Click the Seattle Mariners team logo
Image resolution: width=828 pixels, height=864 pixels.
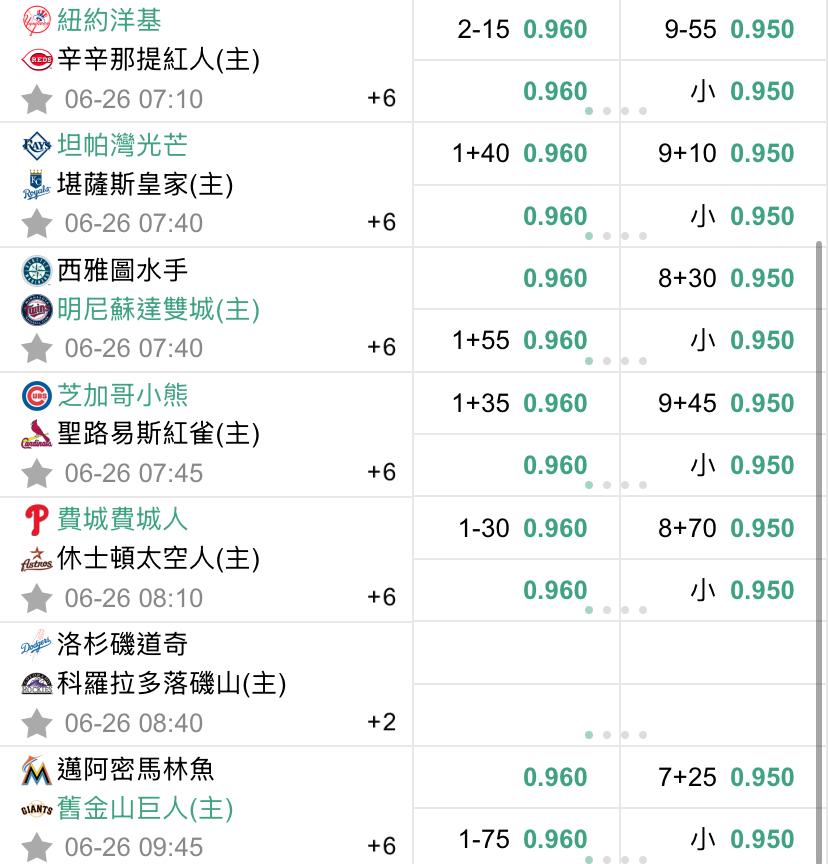pos(37,271)
